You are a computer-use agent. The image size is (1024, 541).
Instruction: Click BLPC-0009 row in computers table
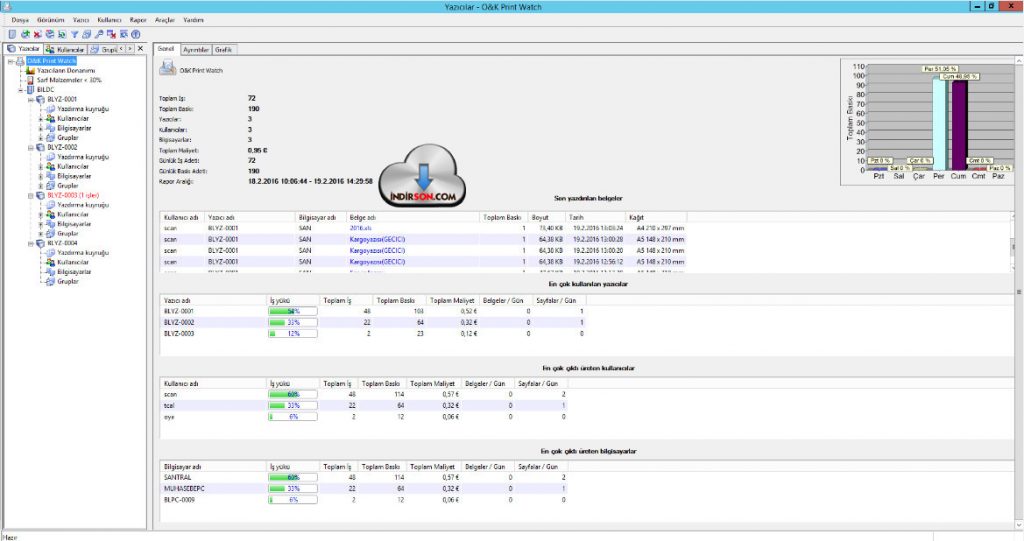pos(364,499)
